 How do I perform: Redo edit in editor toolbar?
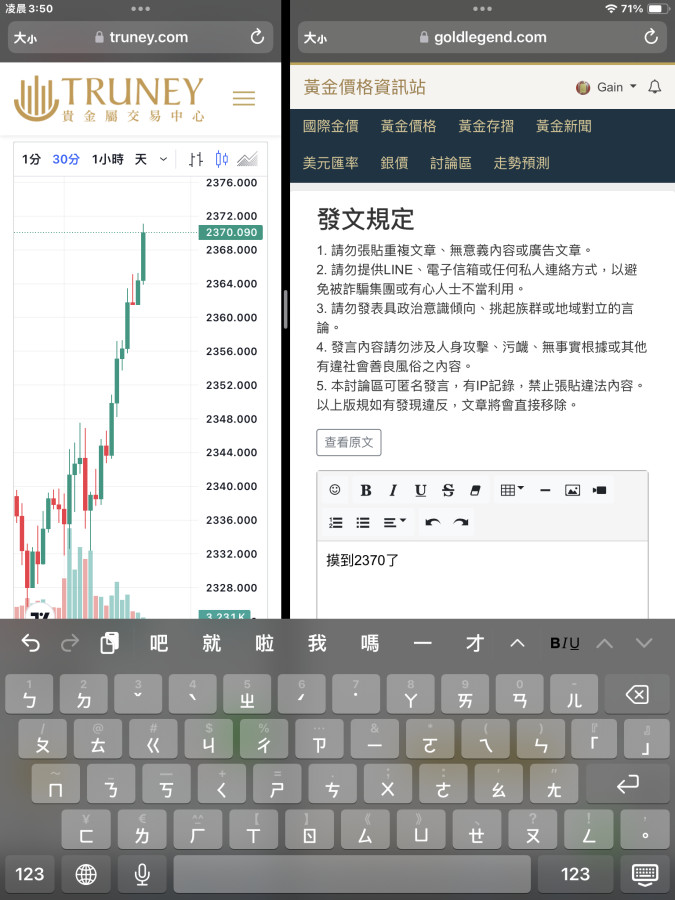click(460, 522)
